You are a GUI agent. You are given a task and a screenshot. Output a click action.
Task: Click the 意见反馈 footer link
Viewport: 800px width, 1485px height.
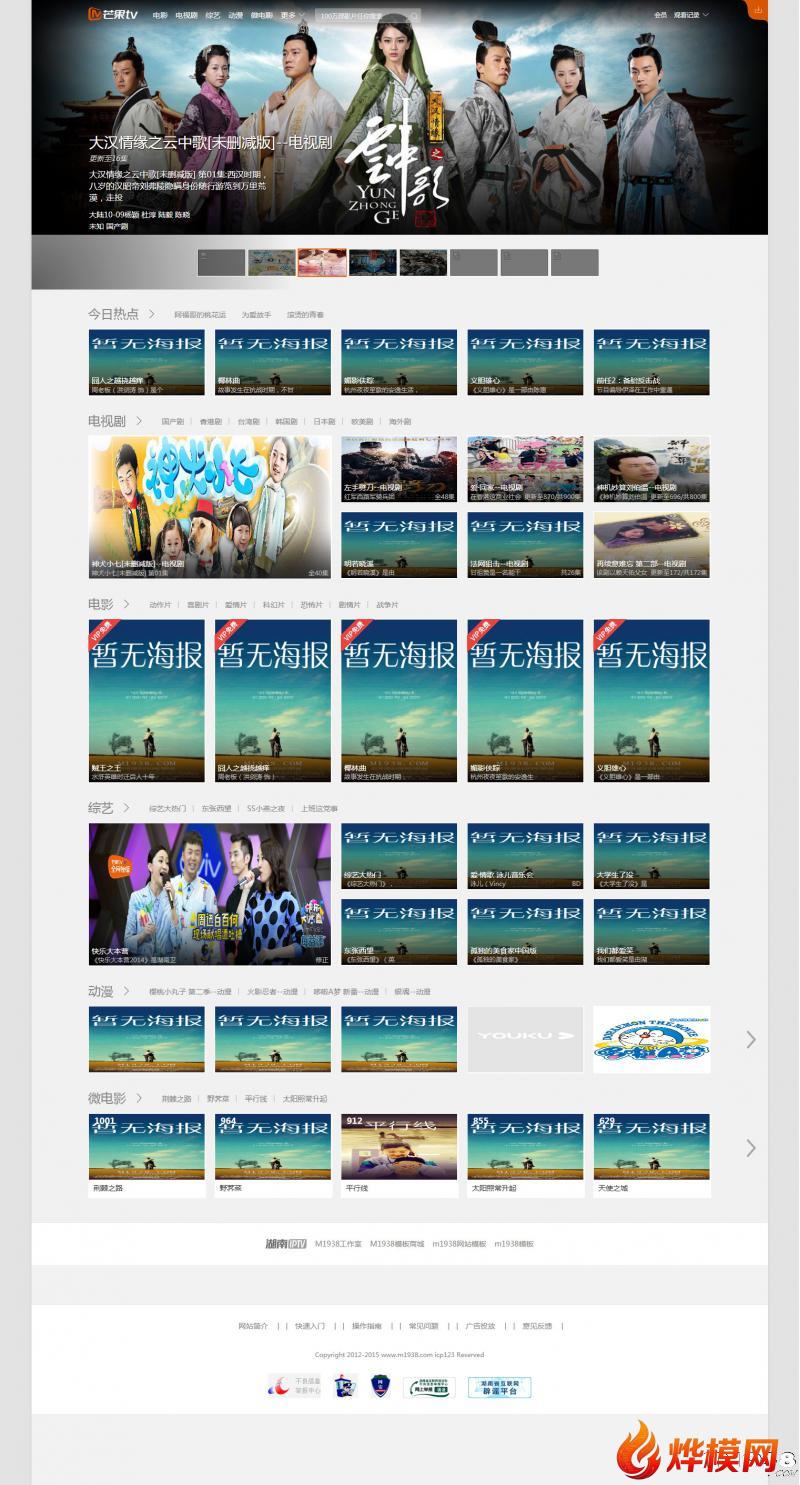coord(537,1326)
